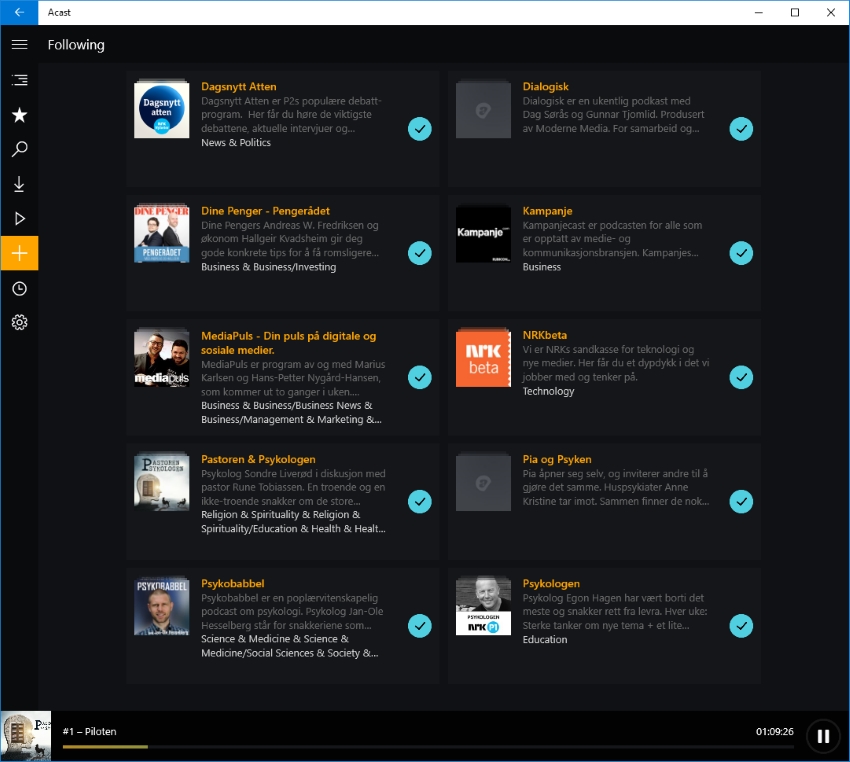Screen dimensions: 850x762
Task: Click the 'Business' category under Kampanje
Action: coord(542,267)
